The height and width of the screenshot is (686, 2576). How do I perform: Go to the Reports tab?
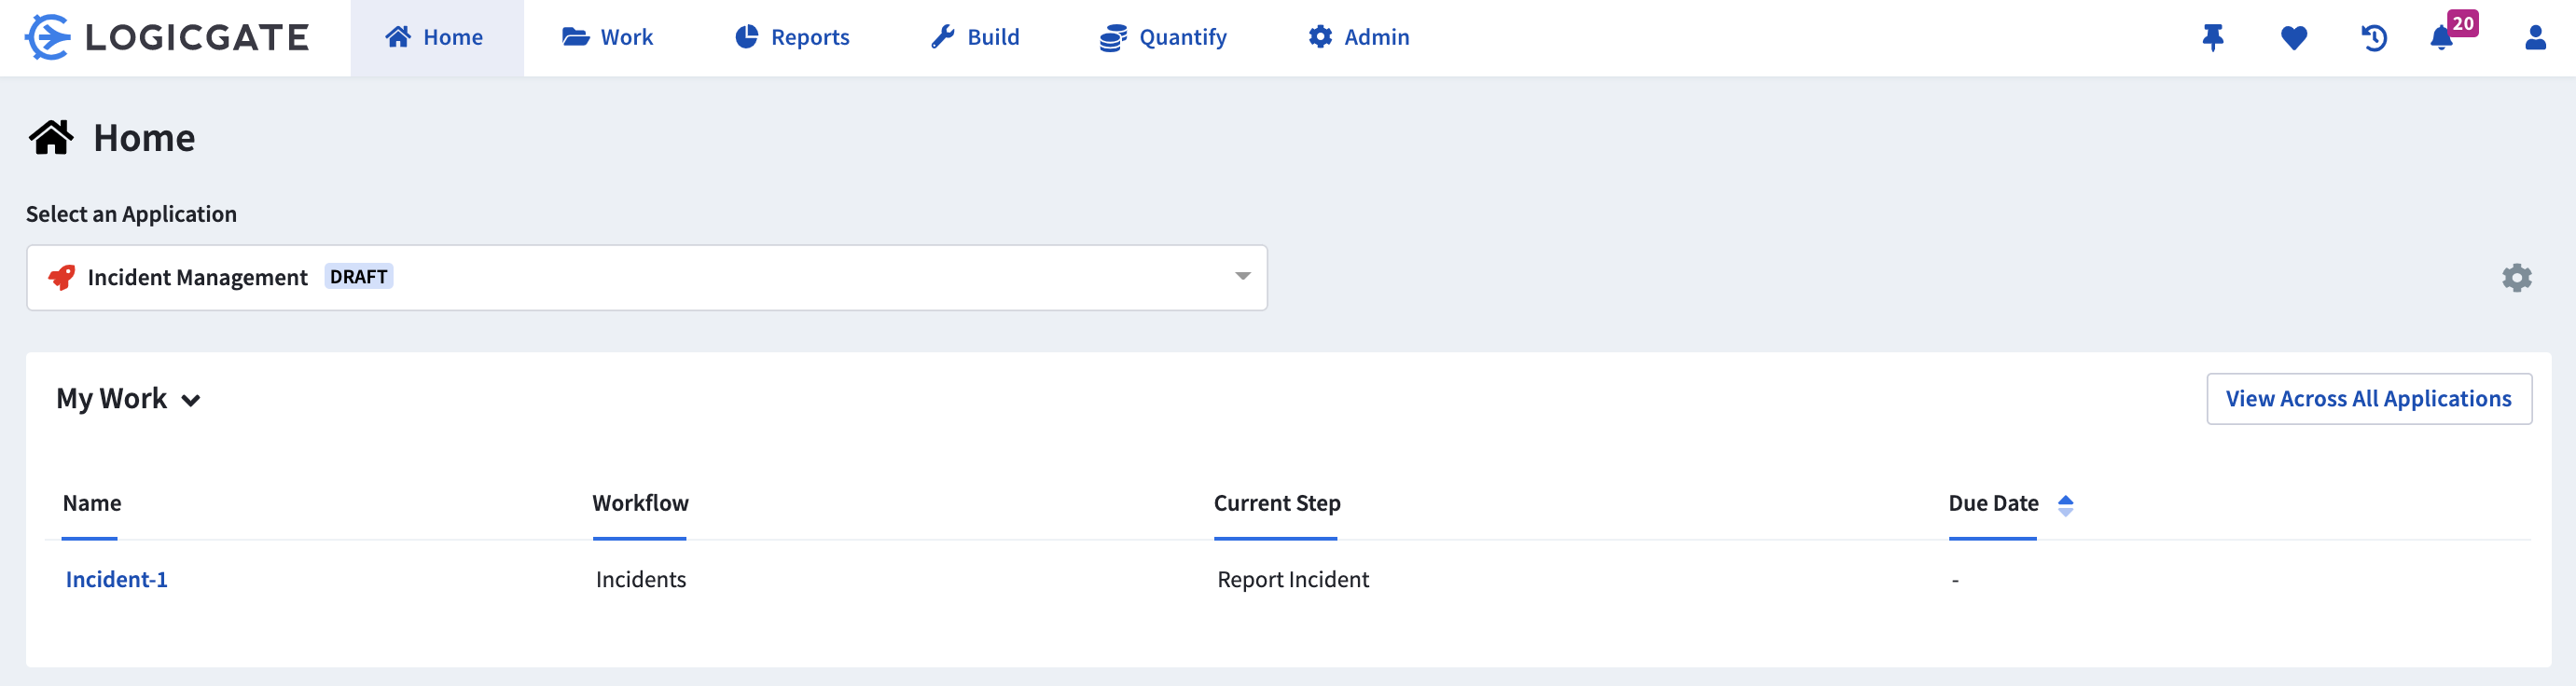click(792, 37)
